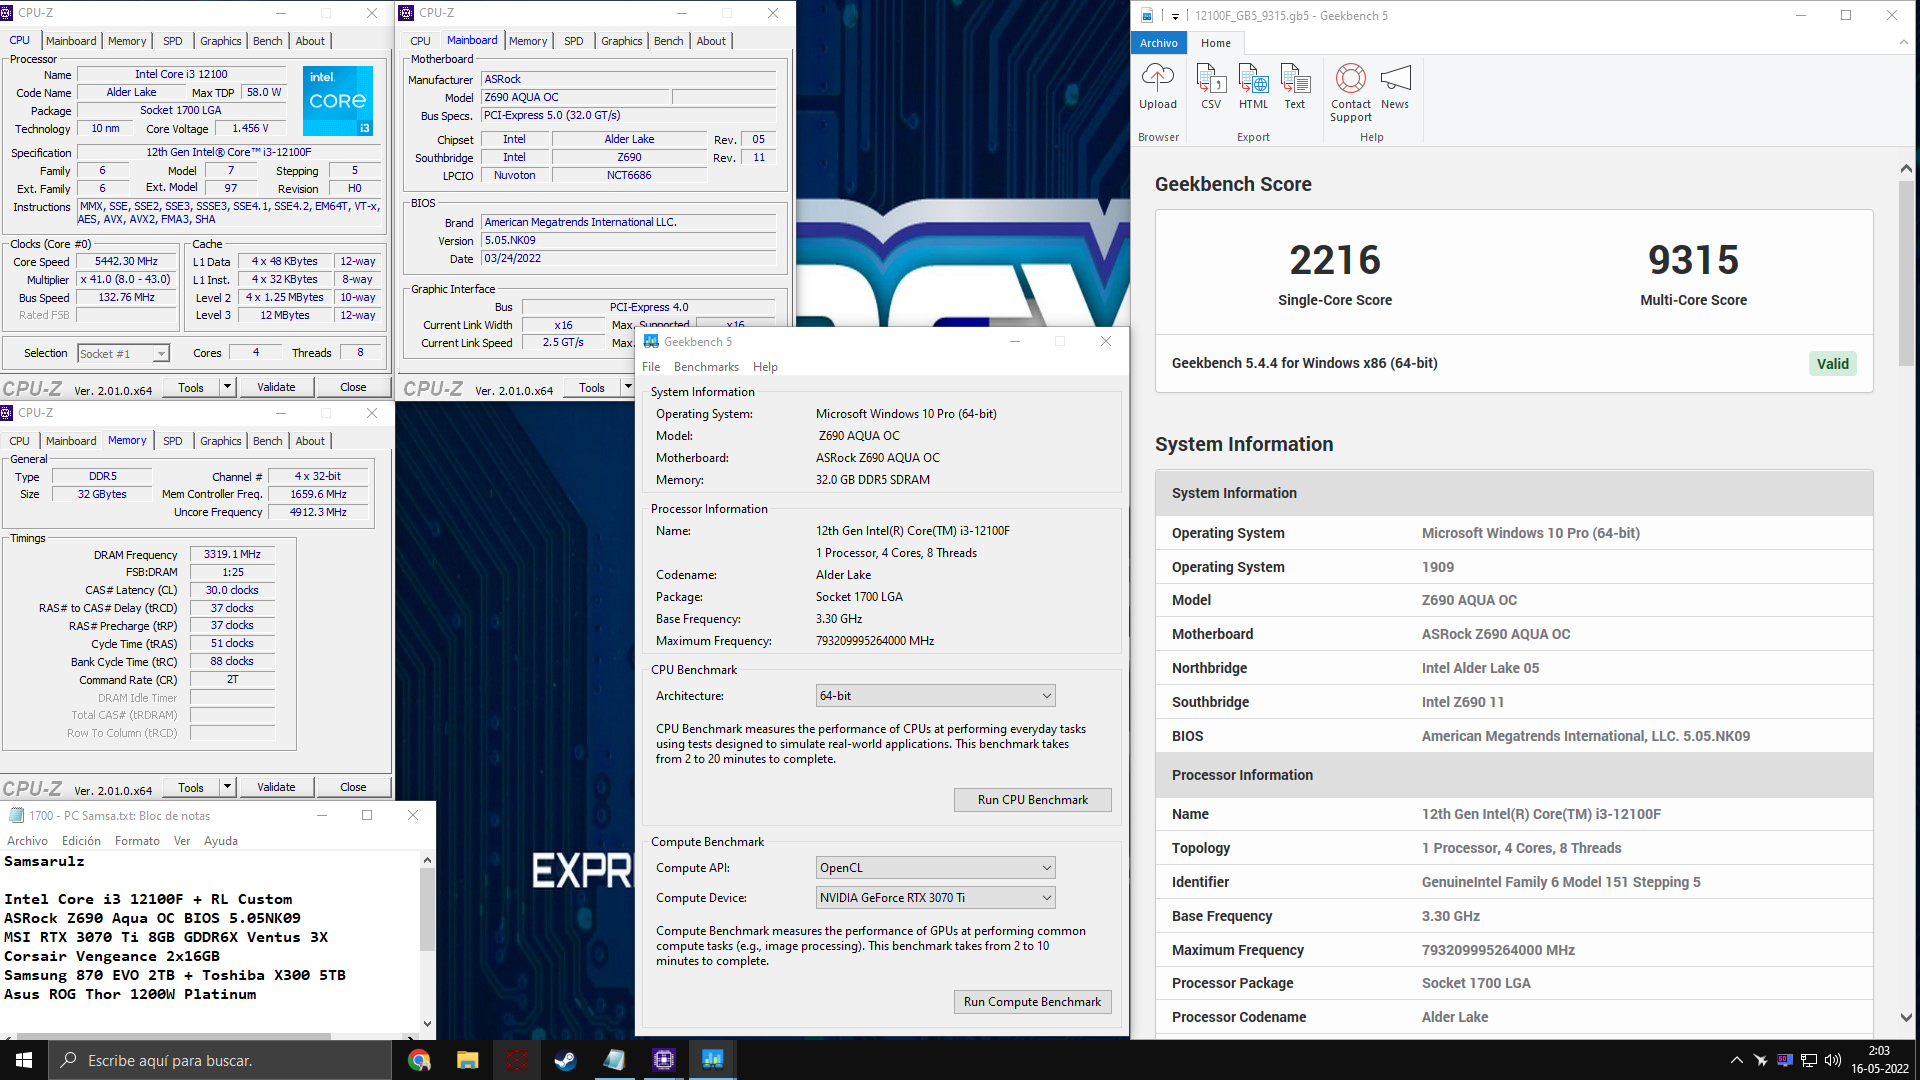The image size is (1920, 1080).
Task: Open the volume tray icon
Action: click(1832, 1060)
